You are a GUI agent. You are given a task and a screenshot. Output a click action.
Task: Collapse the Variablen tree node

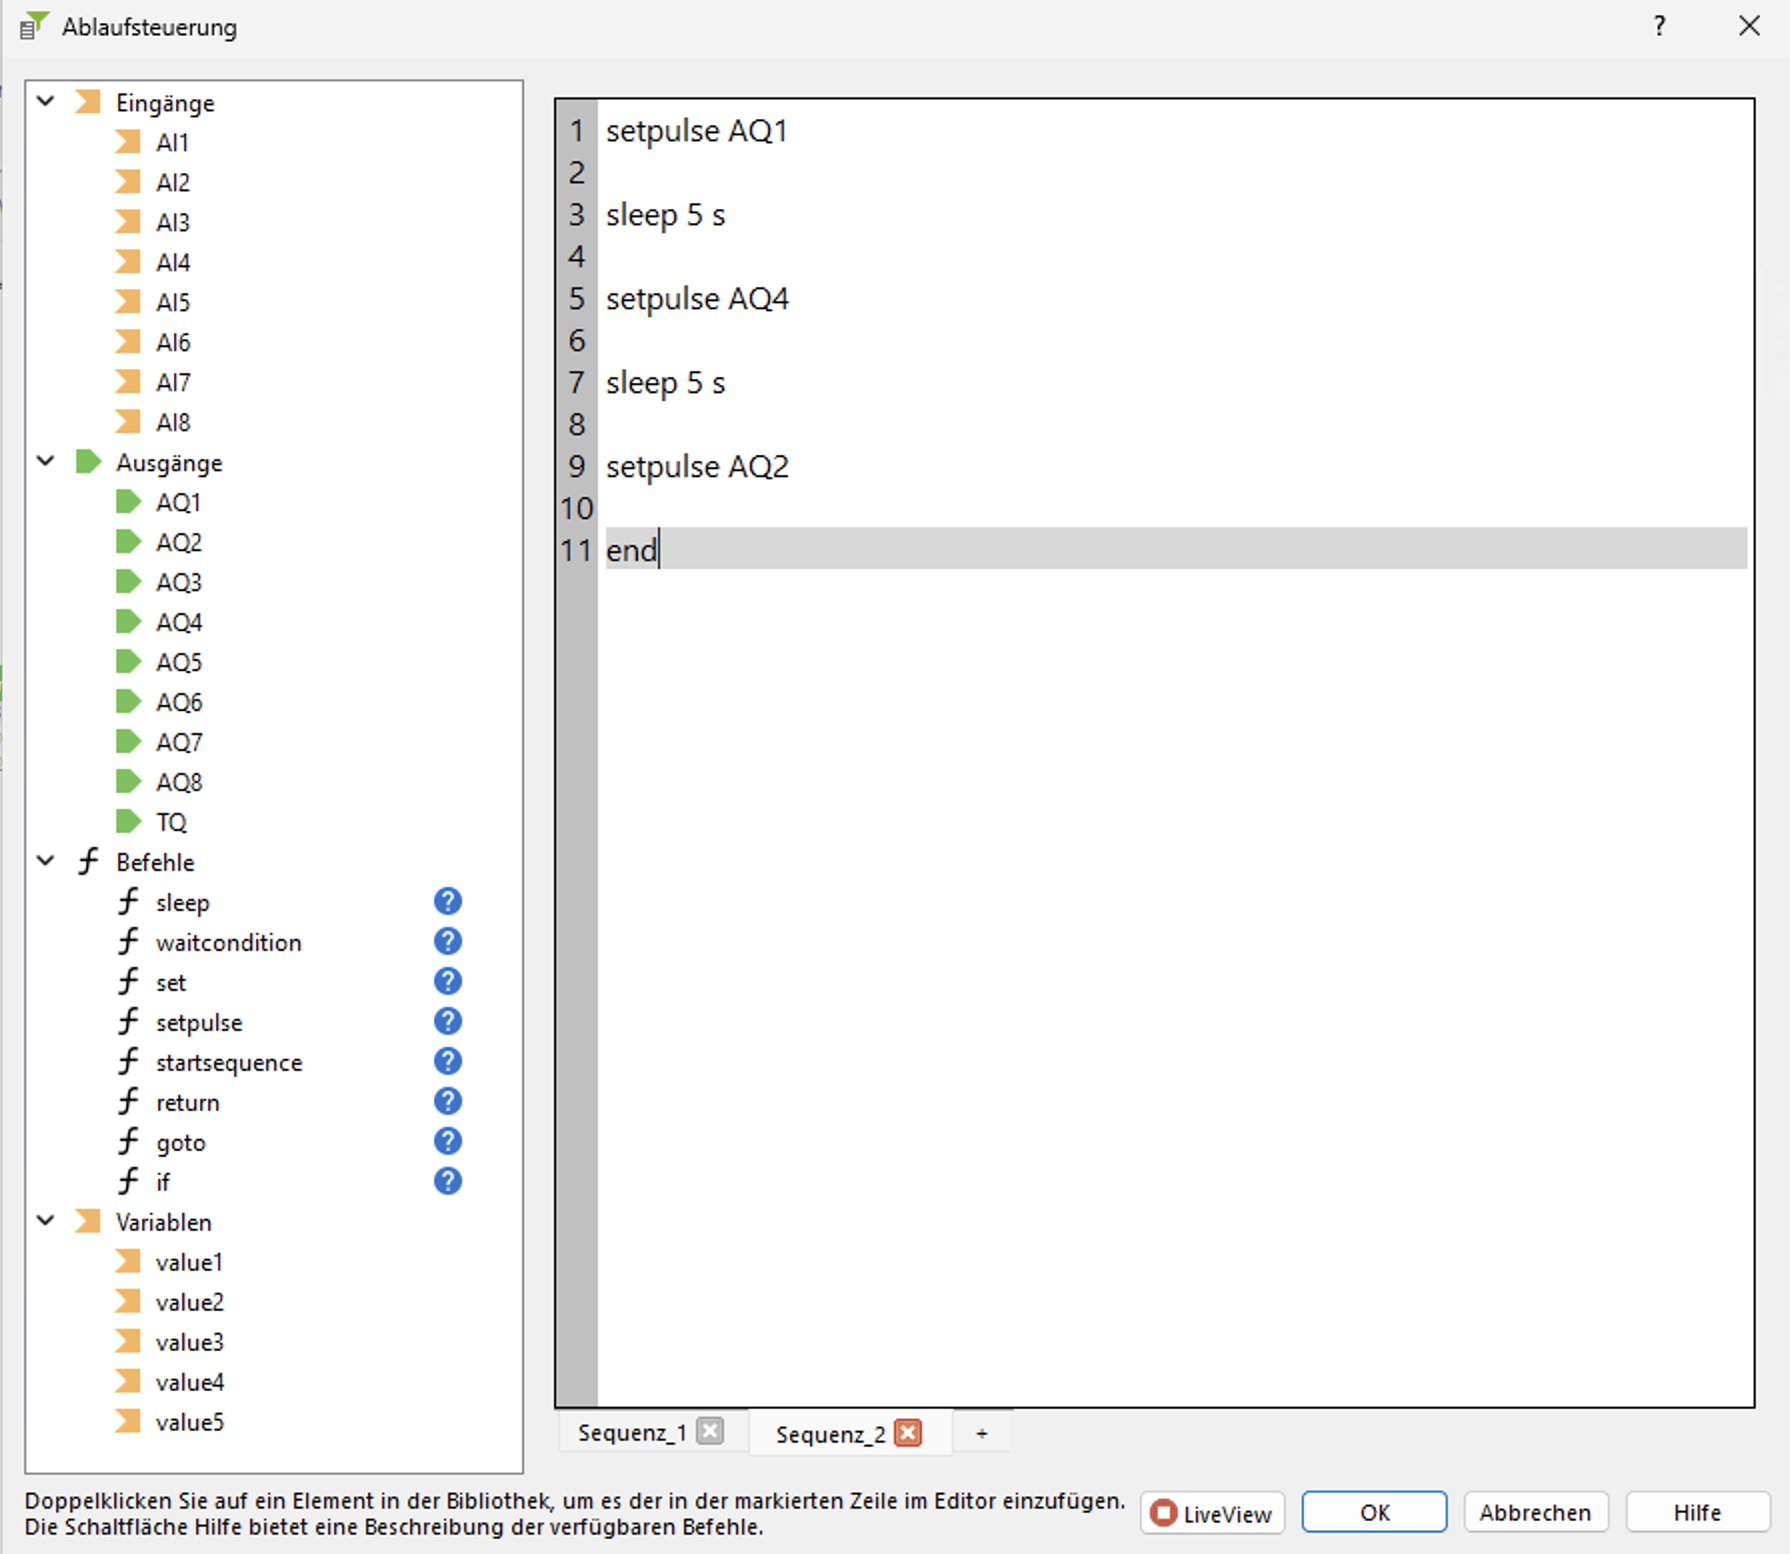[46, 1222]
